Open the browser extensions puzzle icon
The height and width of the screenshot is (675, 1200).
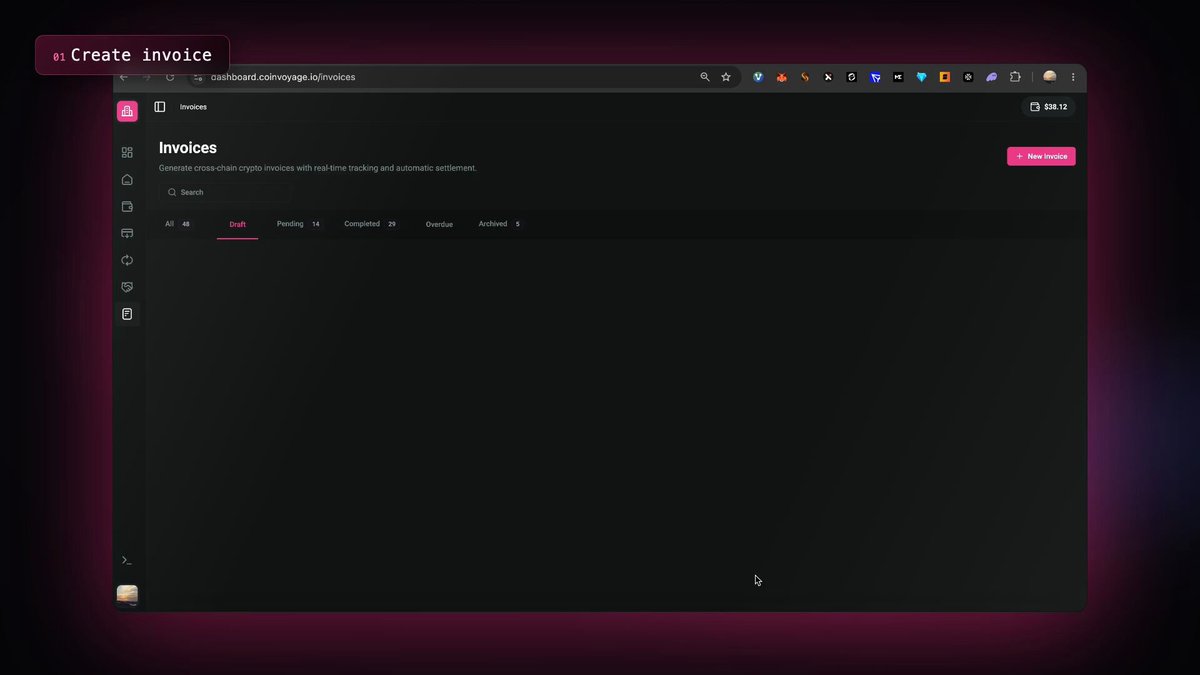pyautogui.click(x=1015, y=77)
